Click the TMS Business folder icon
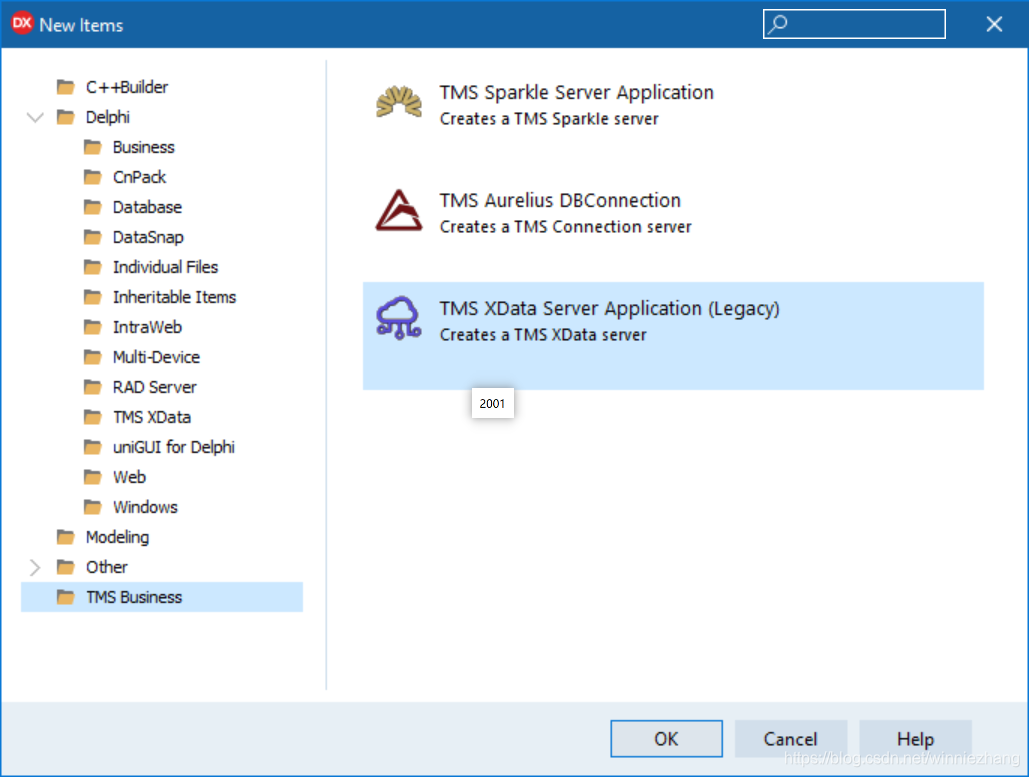This screenshot has height=777, width=1029. [66, 597]
